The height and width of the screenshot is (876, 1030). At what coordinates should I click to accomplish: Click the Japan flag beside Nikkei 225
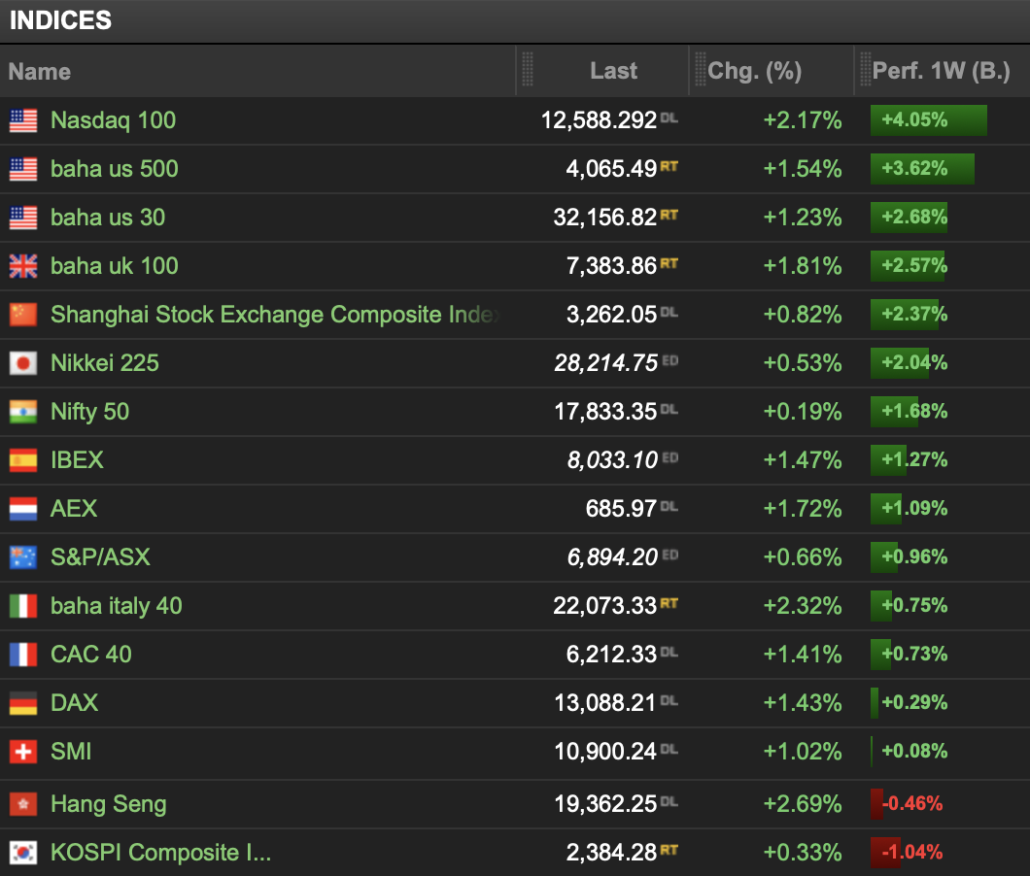click(x=23, y=363)
